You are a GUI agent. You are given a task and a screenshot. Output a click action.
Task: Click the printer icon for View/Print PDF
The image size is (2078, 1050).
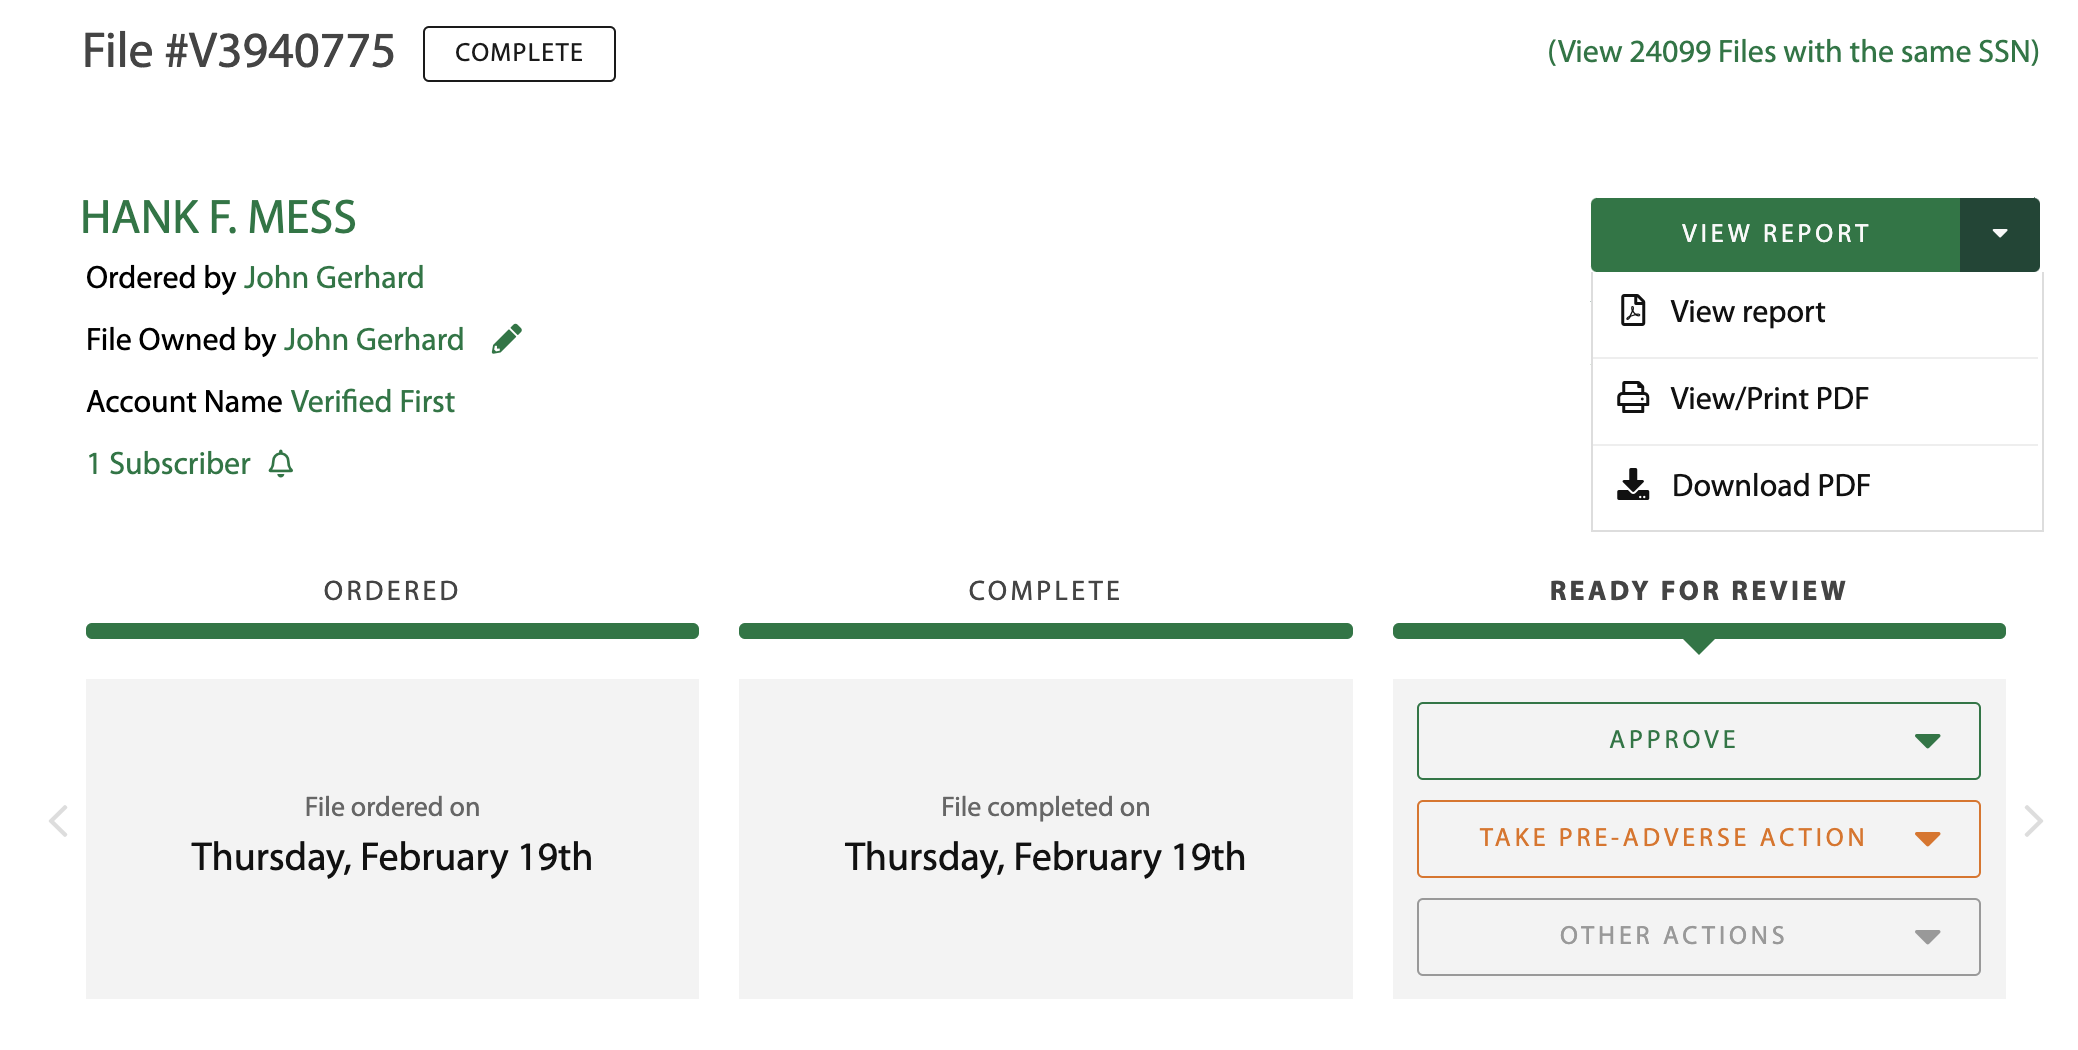1633,398
